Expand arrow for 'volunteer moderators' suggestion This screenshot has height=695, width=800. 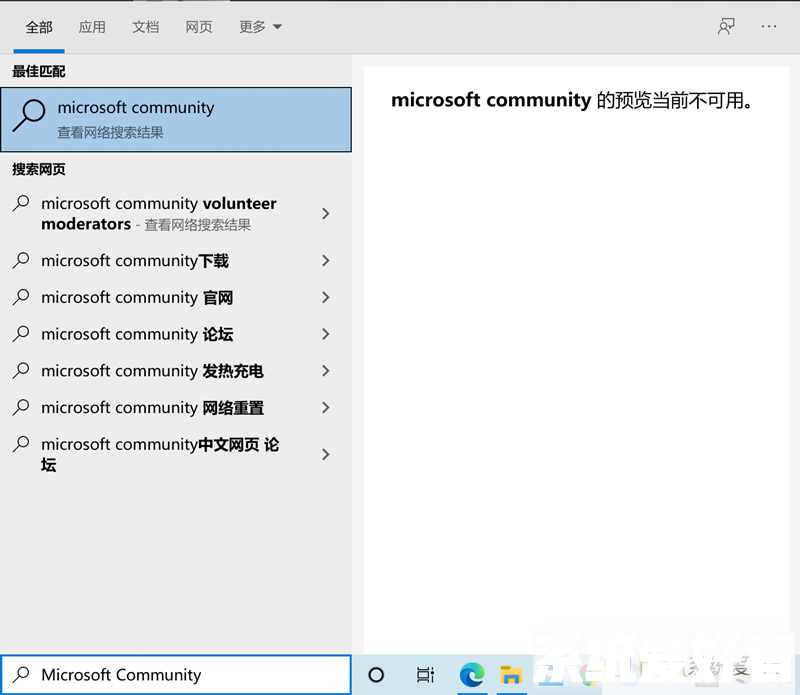click(x=325, y=214)
